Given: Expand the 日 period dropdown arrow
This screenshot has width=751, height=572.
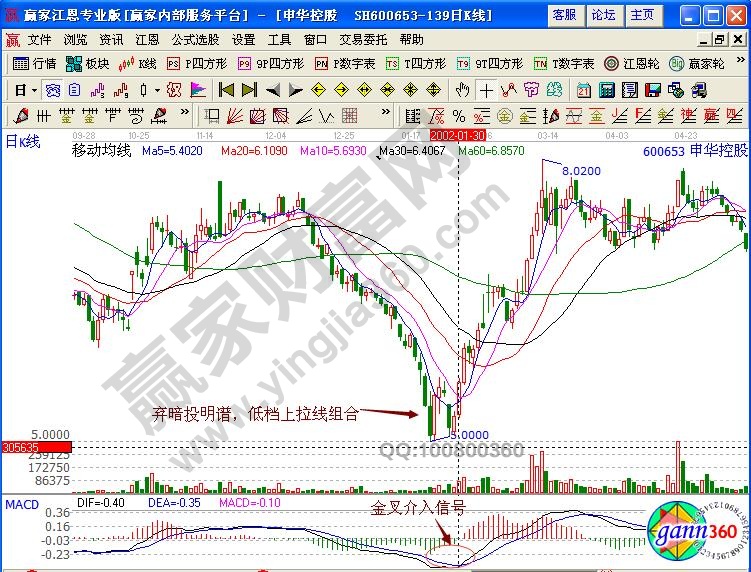Looking at the screenshot, I should point(33,89).
